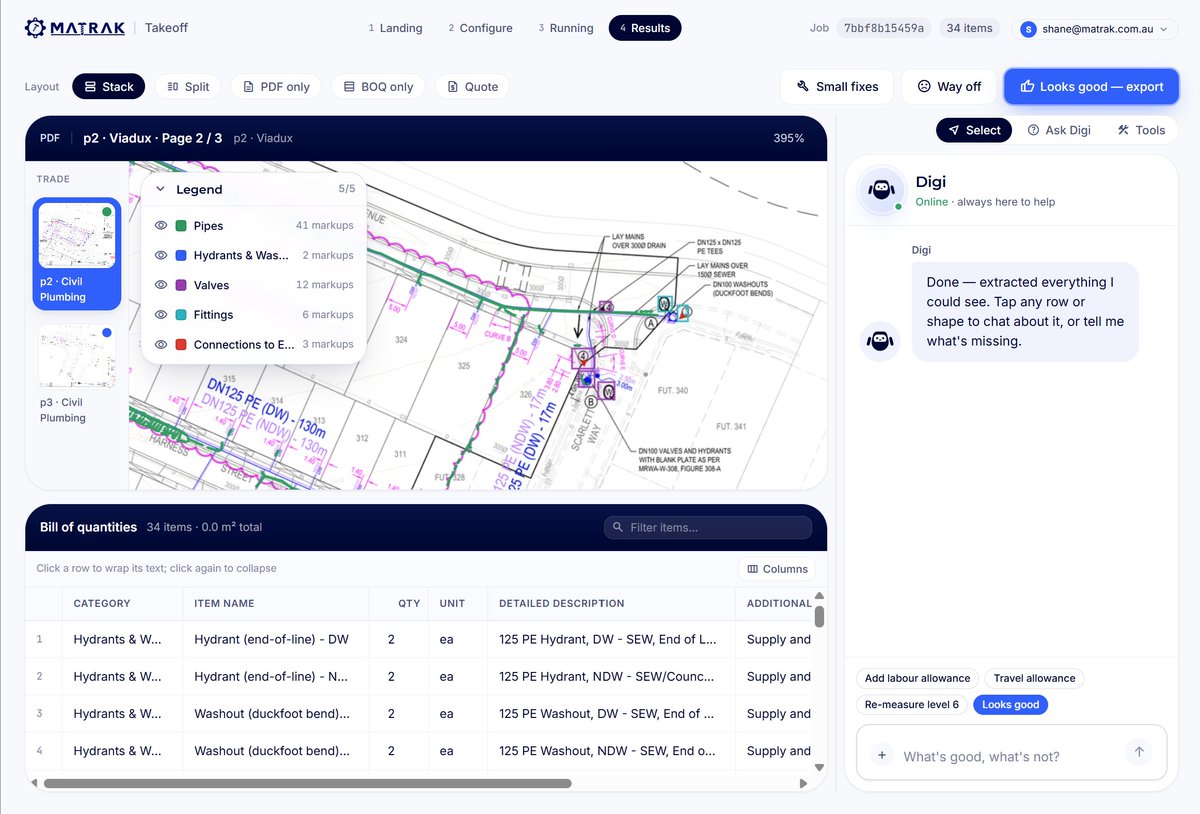Select the p3 Civil Plumbing page thumbnail
The image size is (1200, 814).
tap(77, 375)
